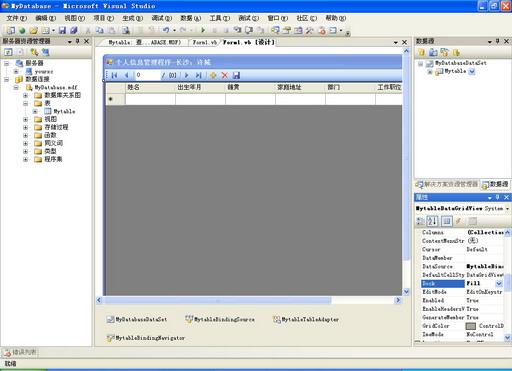Click the Toolbox wrench icon in the toolbar
512x371 pixels.
[x=310, y=30]
